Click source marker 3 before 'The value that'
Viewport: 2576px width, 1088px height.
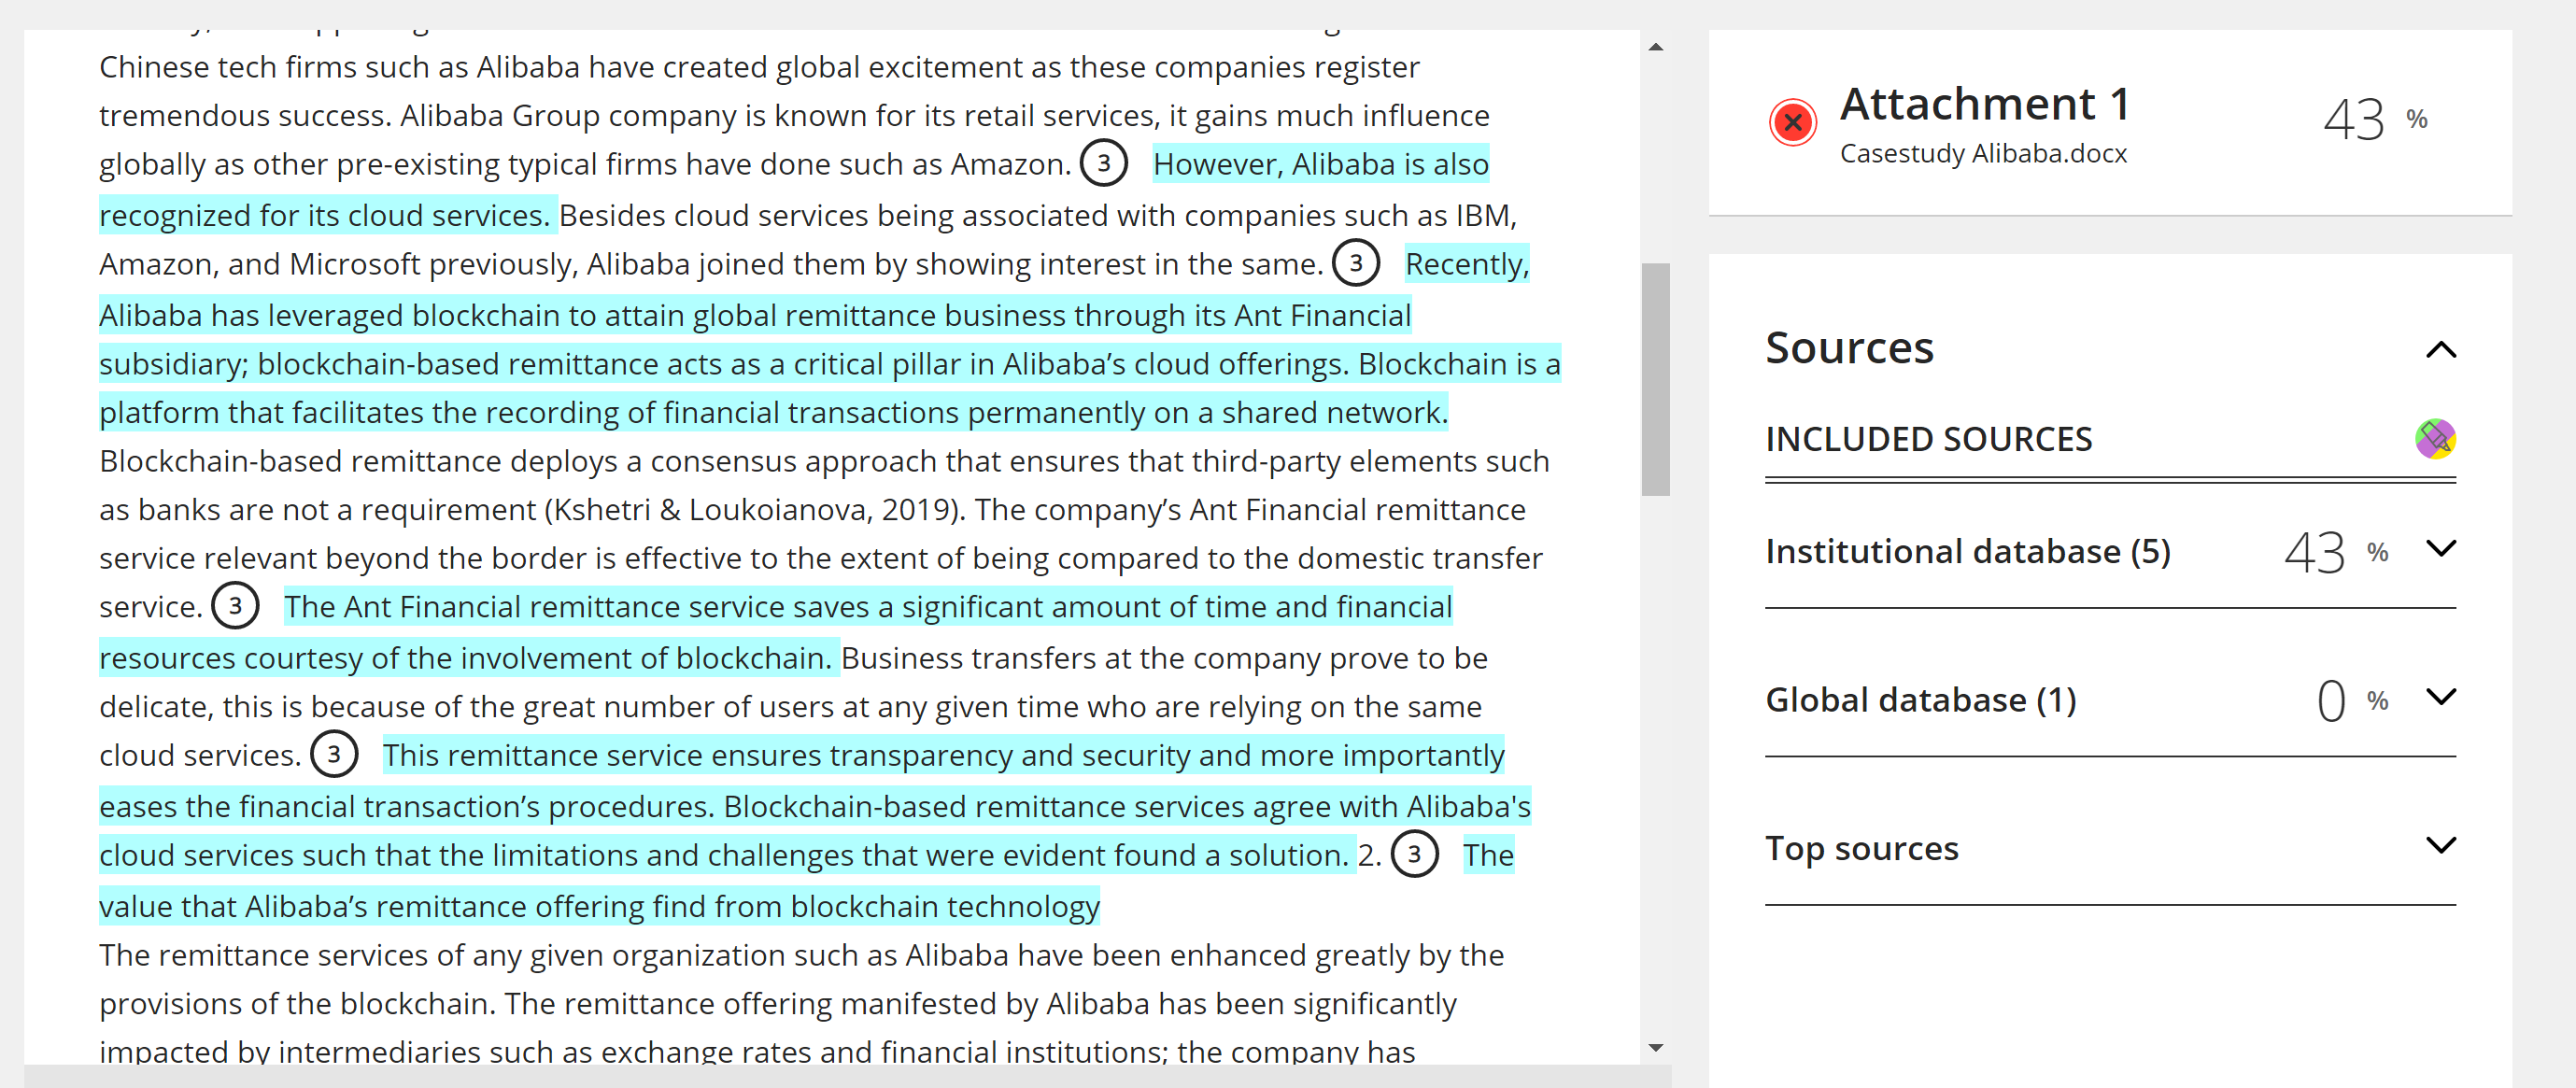point(1414,854)
